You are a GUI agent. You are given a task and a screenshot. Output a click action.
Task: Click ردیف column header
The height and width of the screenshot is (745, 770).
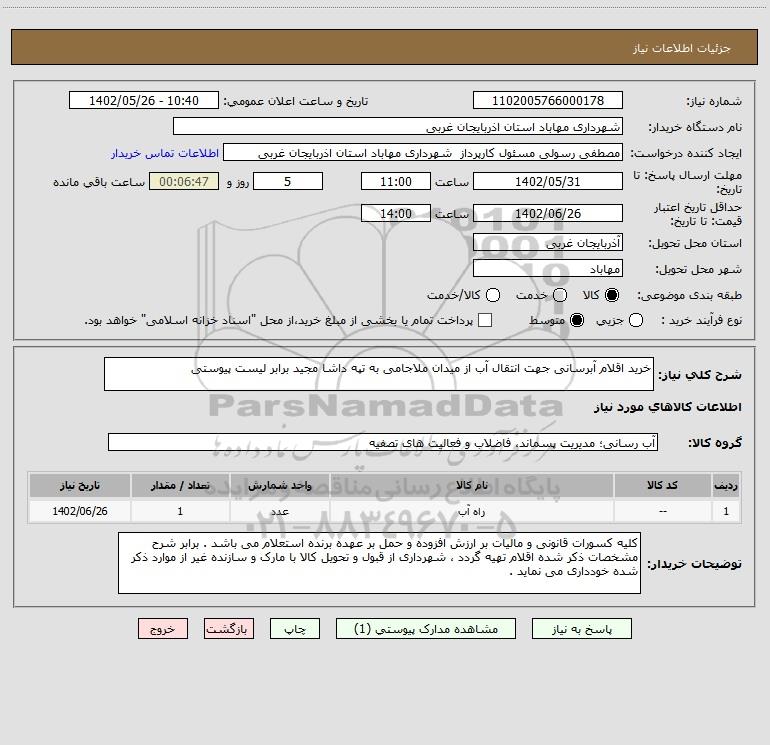click(x=726, y=485)
